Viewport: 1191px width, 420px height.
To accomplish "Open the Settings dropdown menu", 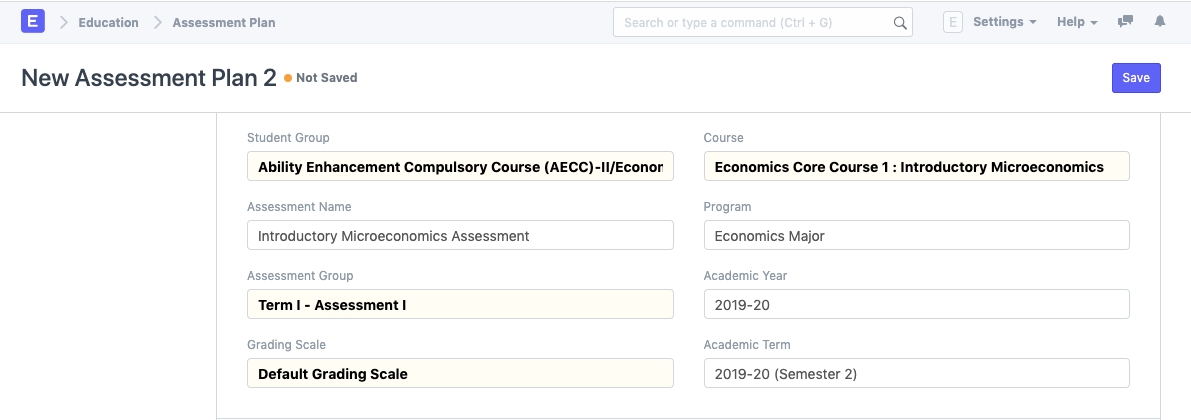I will click(x=1004, y=22).
